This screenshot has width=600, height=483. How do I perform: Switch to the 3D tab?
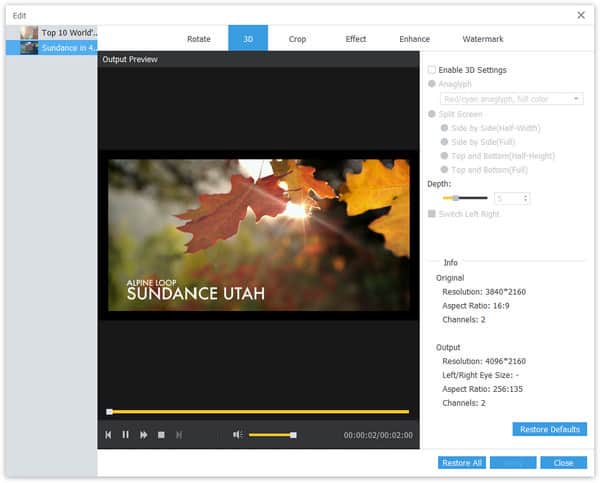tap(248, 38)
